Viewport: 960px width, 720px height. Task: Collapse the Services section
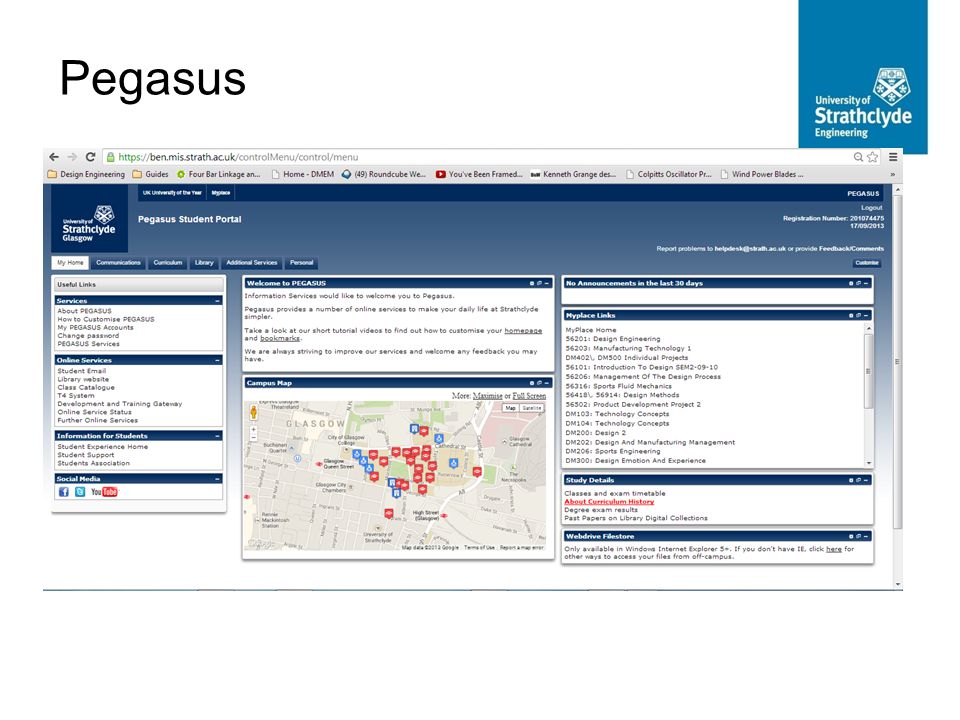tap(217, 301)
